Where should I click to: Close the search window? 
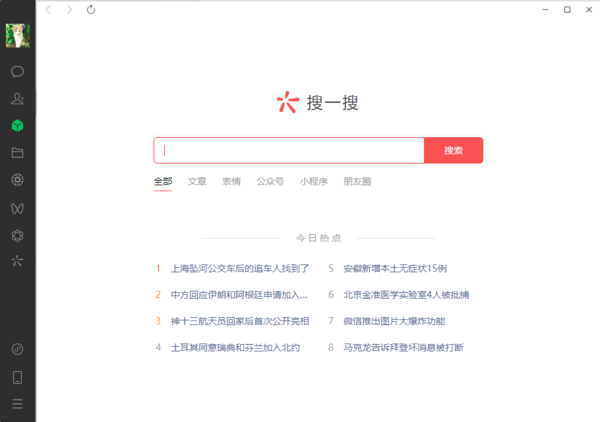pos(589,10)
